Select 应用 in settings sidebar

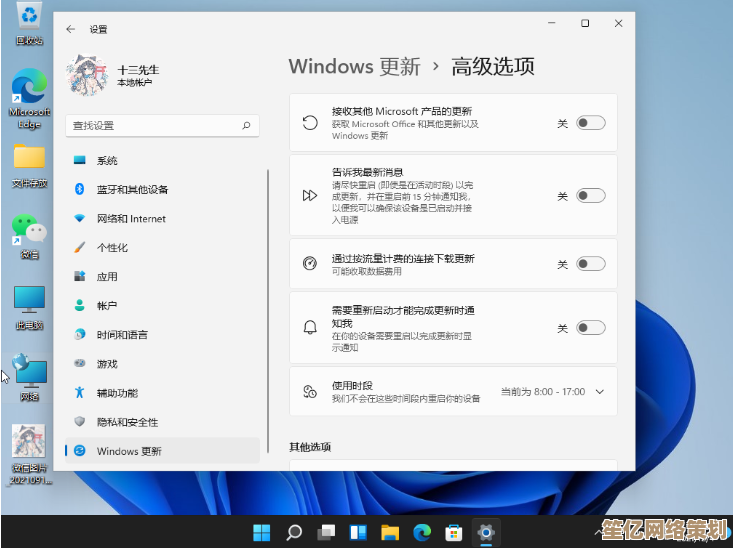click(107, 276)
